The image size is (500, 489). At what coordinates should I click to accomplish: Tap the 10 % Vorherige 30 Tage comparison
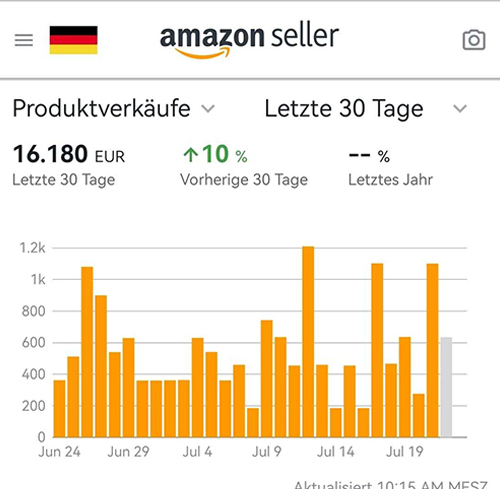[244, 165]
